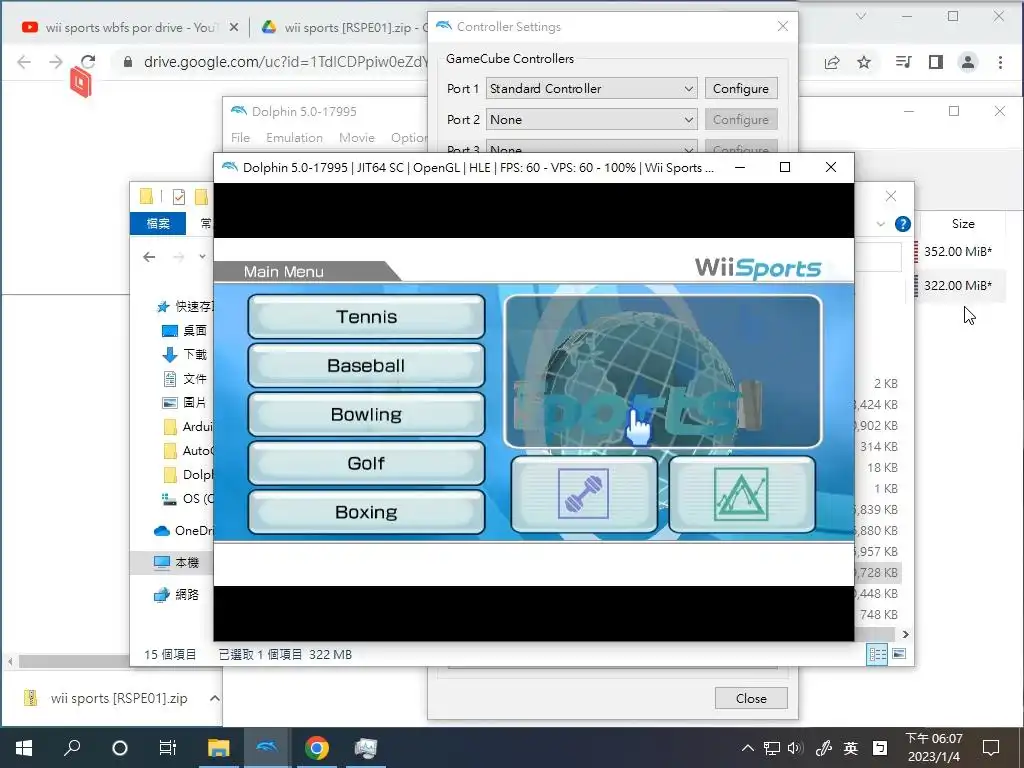The height and width of the screenshot is (768, 1024).
Task: Open Chrome profile avatar
Action: coord(968,62)
